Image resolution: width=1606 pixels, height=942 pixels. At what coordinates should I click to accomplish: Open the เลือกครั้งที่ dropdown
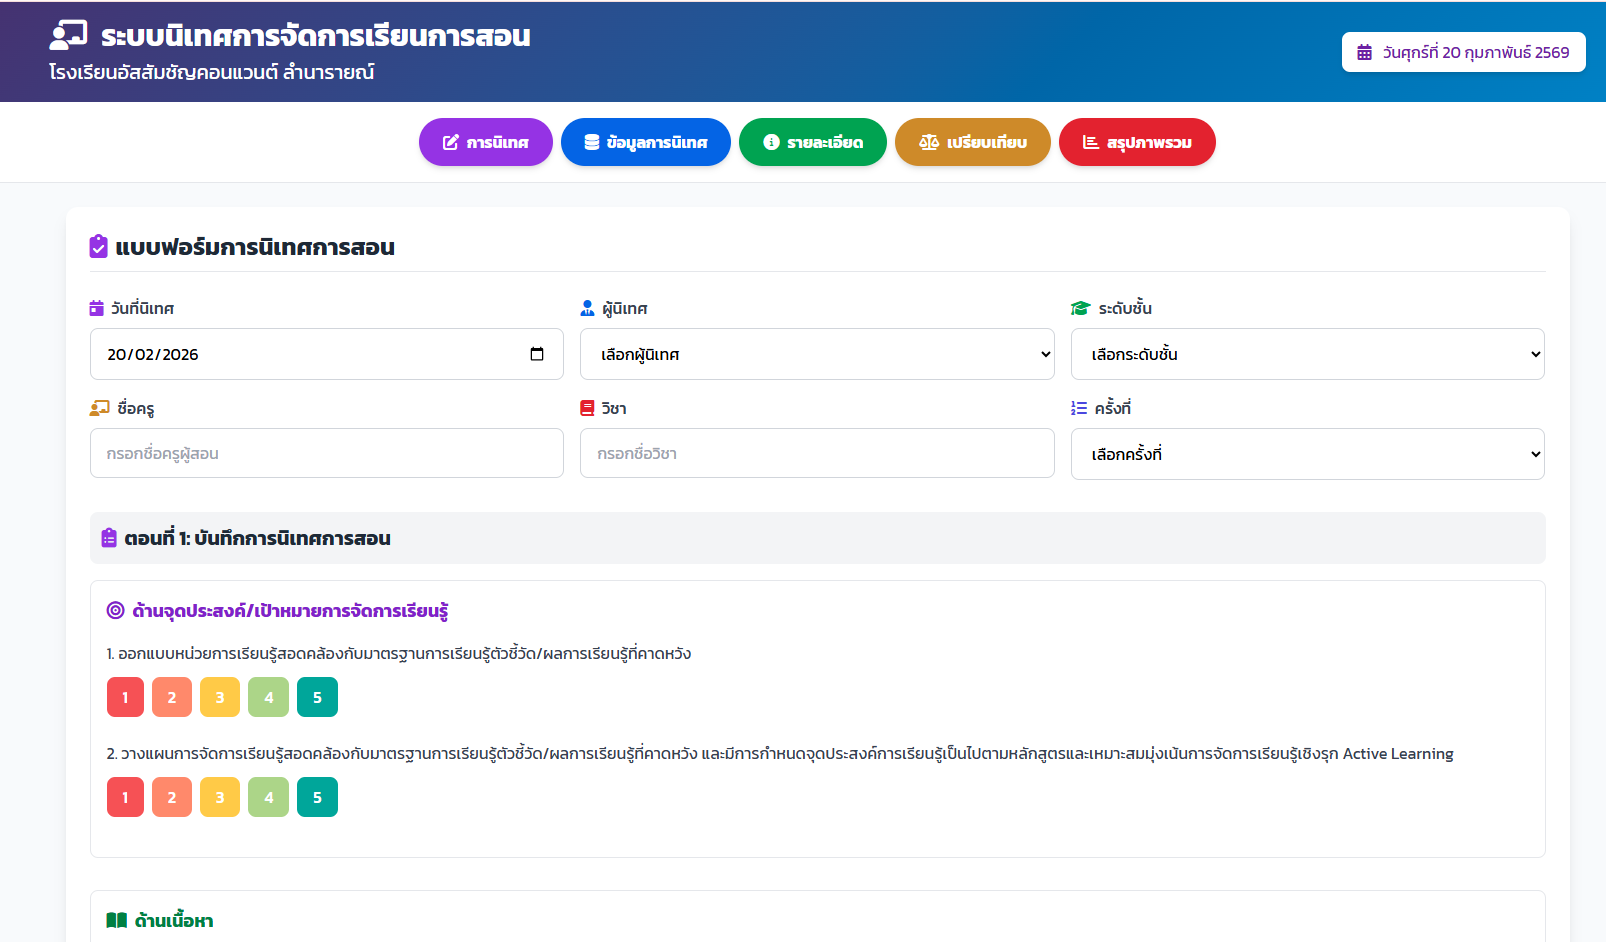pos(1307,454)
